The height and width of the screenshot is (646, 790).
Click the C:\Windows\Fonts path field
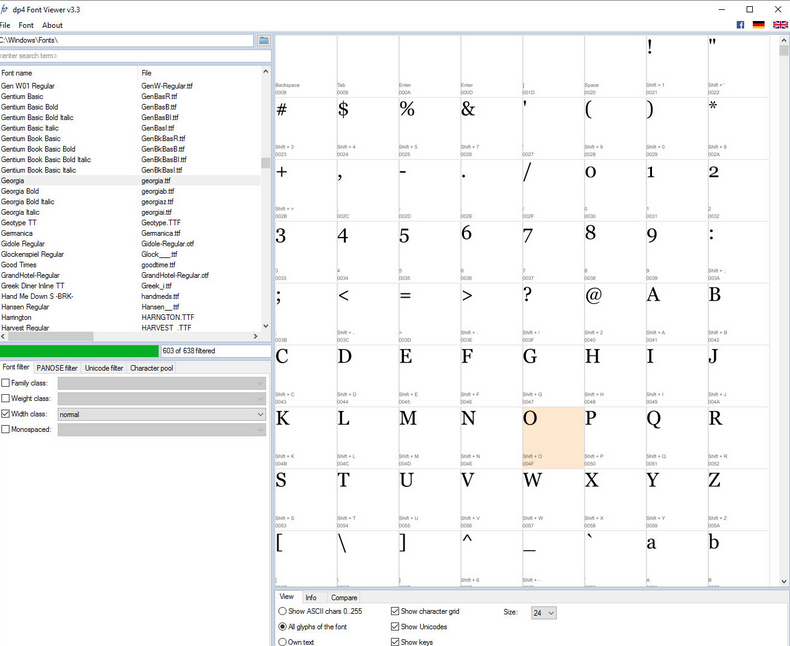pyautogui.click(x=126, y=40)
